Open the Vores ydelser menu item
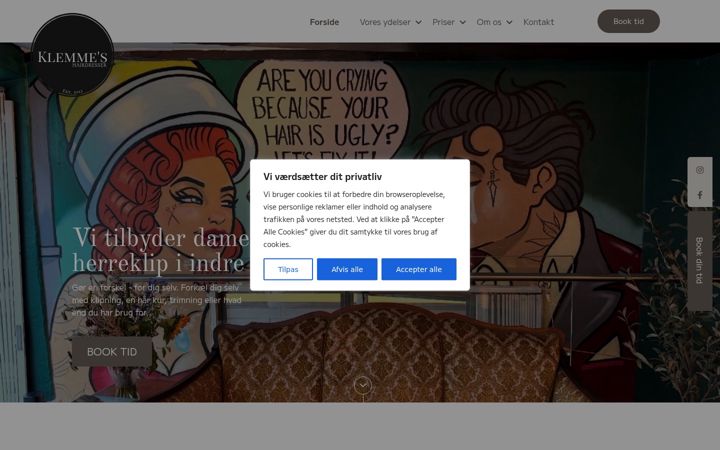The width and height of the screenshot is (720, 450). [x=385, y=22]
